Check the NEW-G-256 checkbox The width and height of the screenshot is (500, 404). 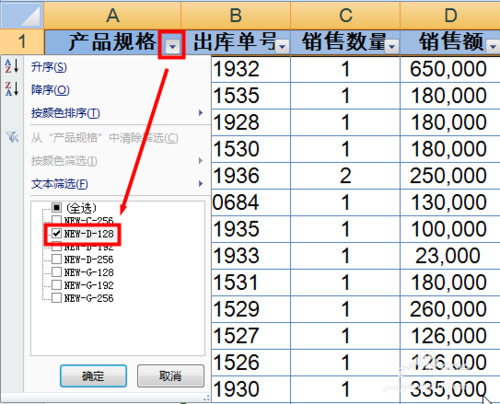point(57,298)
